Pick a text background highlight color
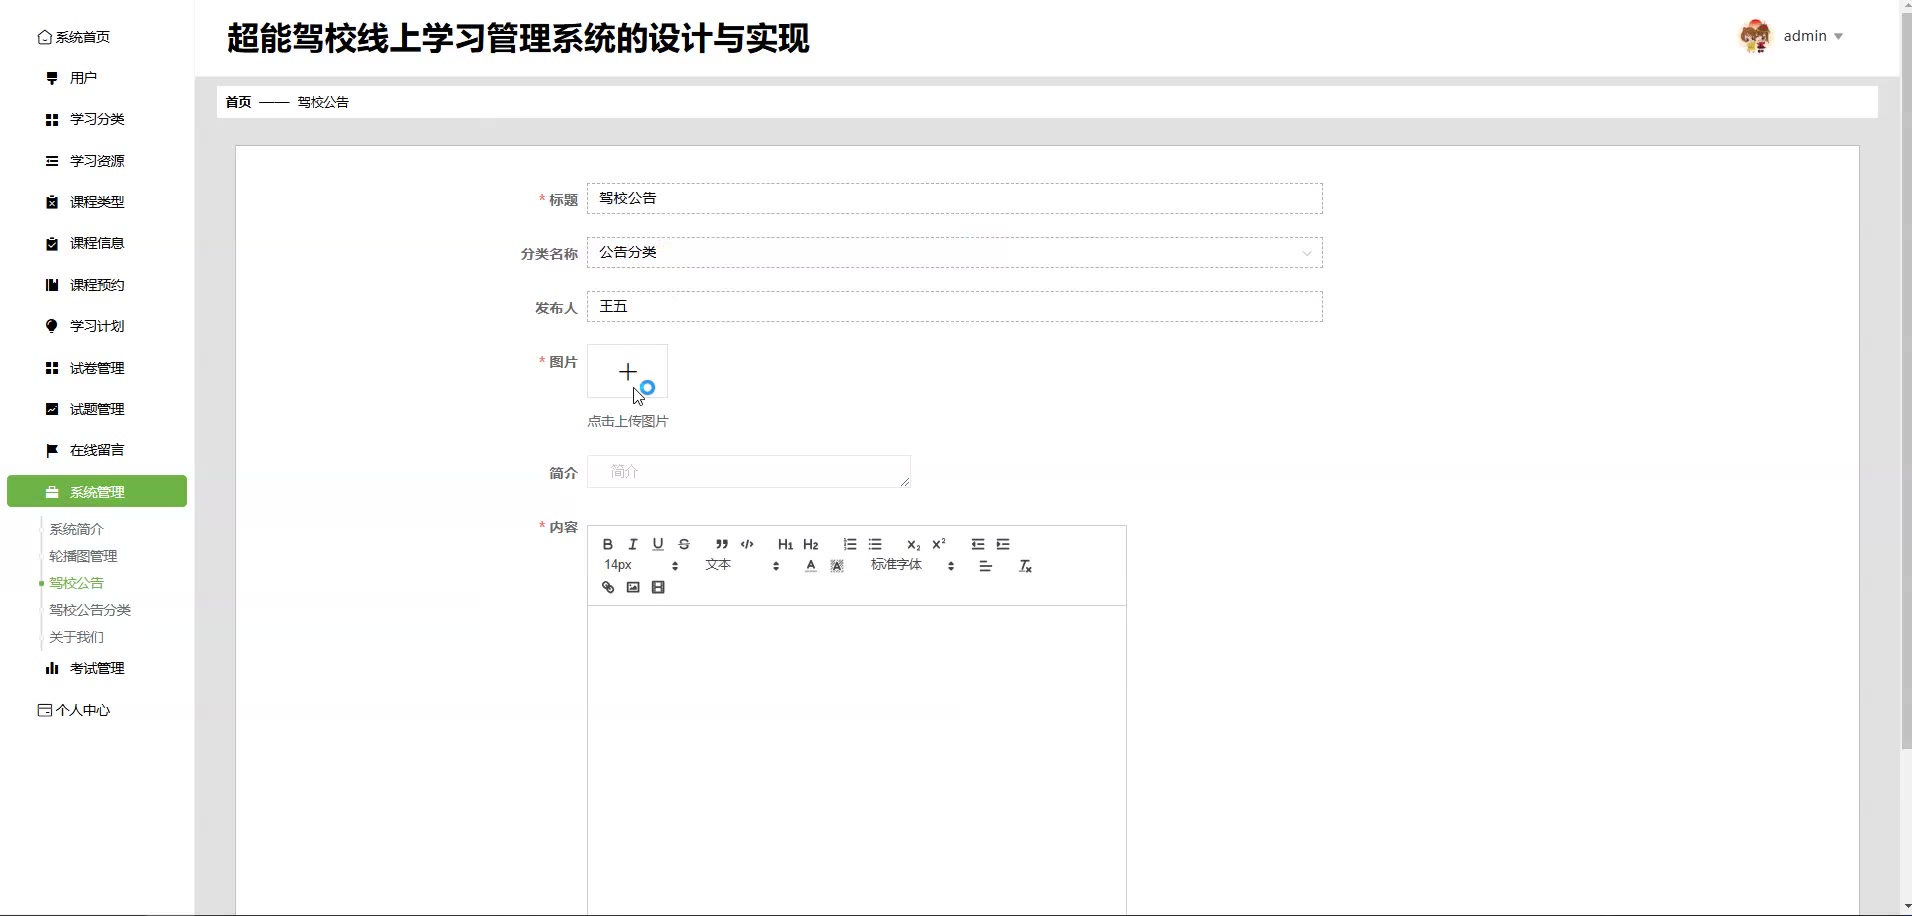The image size is (1912, 916). 837,566
